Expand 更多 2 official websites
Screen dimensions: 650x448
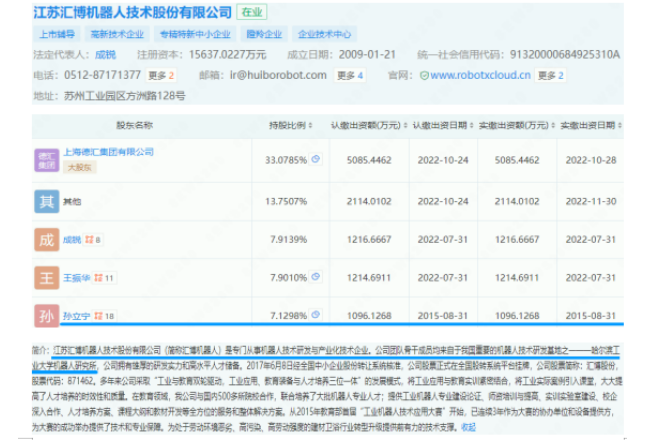(551, 75)
